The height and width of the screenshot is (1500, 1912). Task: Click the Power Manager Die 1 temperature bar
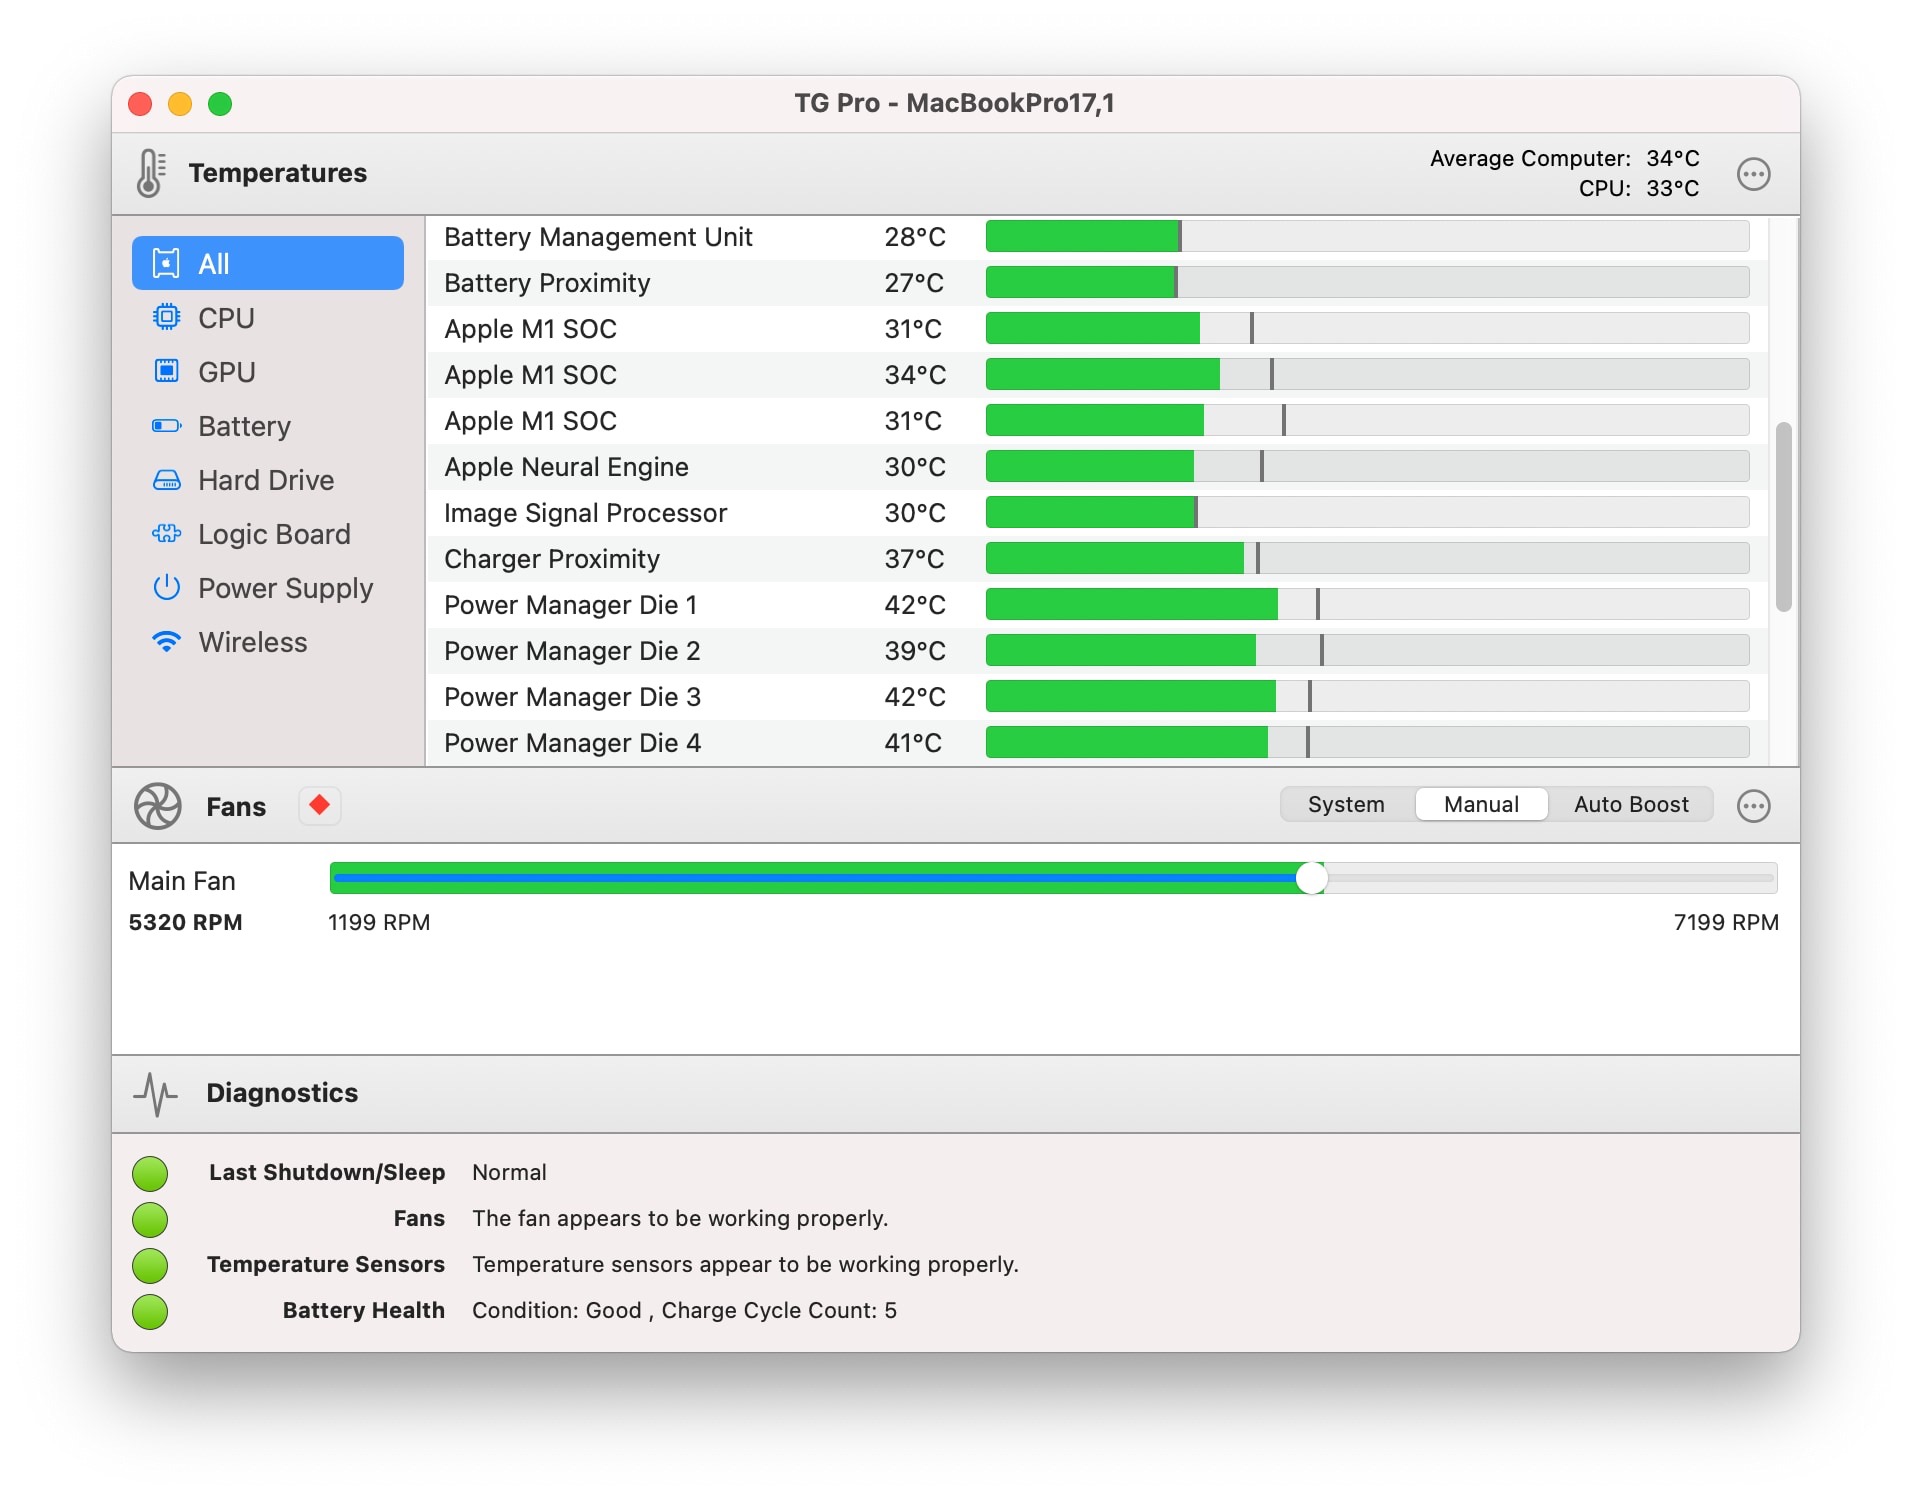click(x=1367, y=604)
